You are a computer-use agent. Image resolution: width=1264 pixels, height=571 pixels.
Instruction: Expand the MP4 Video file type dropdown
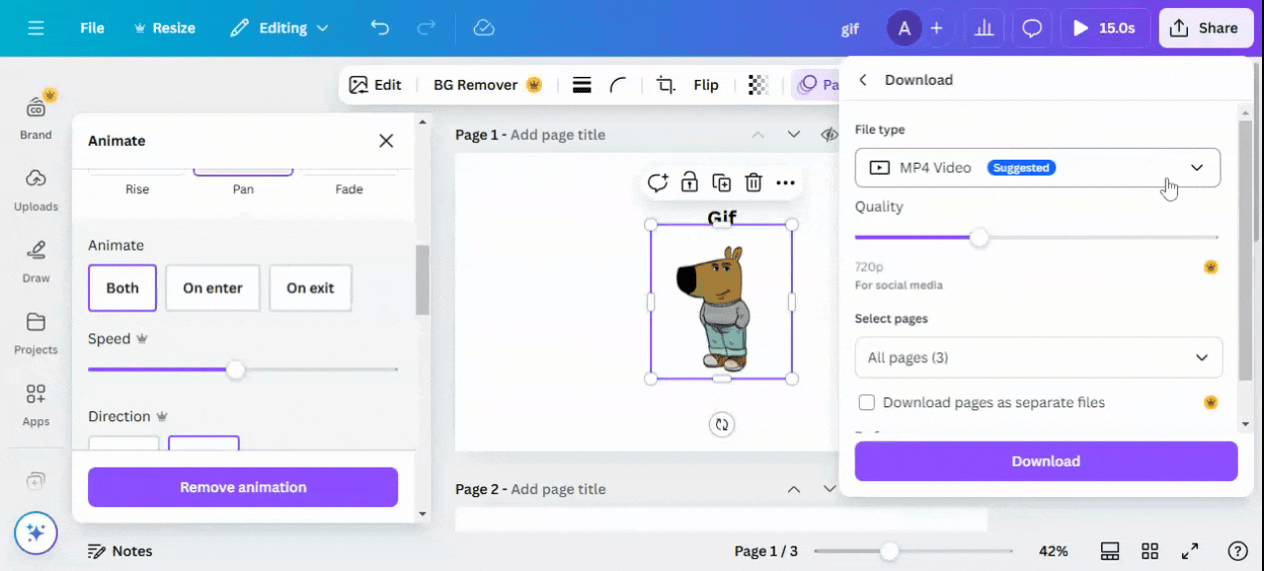[x=1037, y=168]
